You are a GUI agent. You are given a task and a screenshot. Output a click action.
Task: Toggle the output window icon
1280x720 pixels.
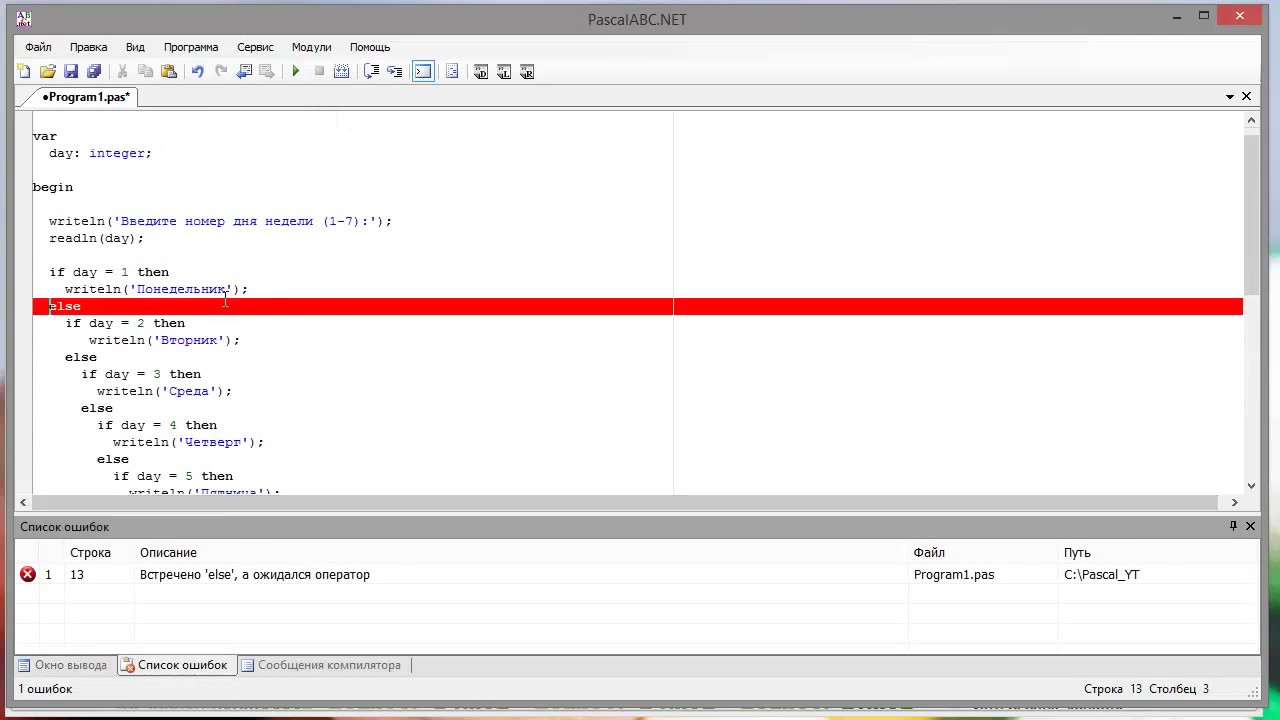[x=423, y=71]
